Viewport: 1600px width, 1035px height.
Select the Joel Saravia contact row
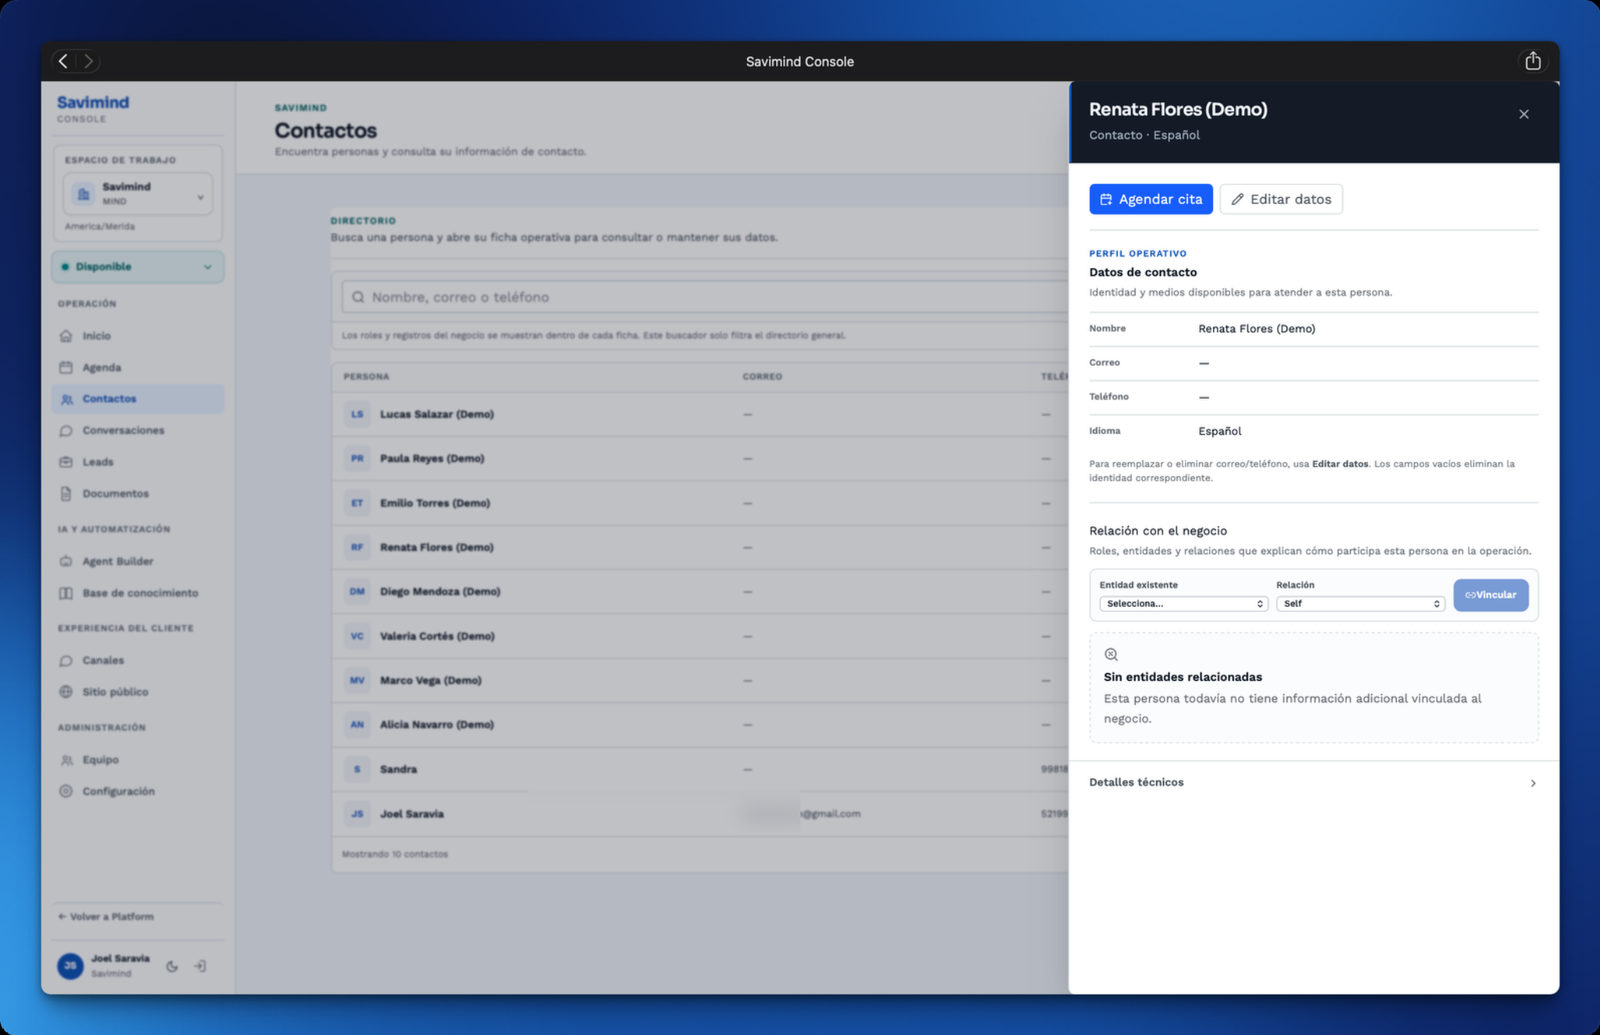700,813
